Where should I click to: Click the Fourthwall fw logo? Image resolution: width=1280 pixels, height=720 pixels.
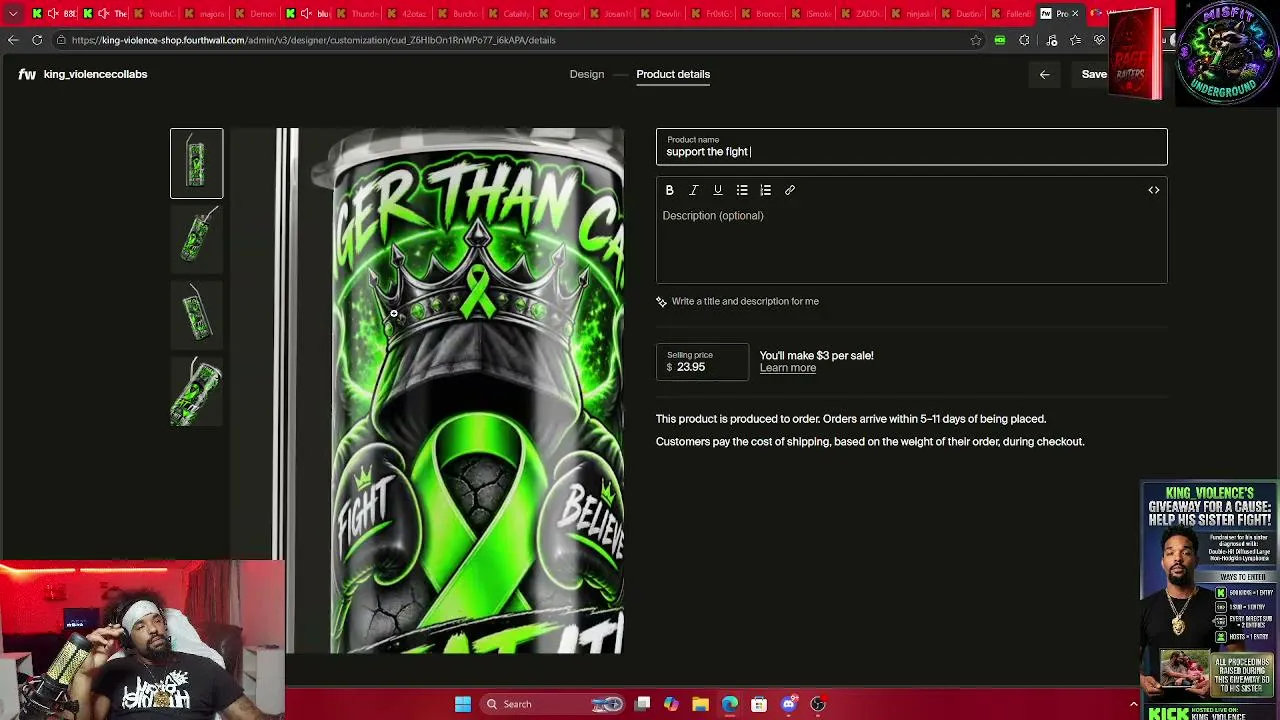click(x=27, y=74)
